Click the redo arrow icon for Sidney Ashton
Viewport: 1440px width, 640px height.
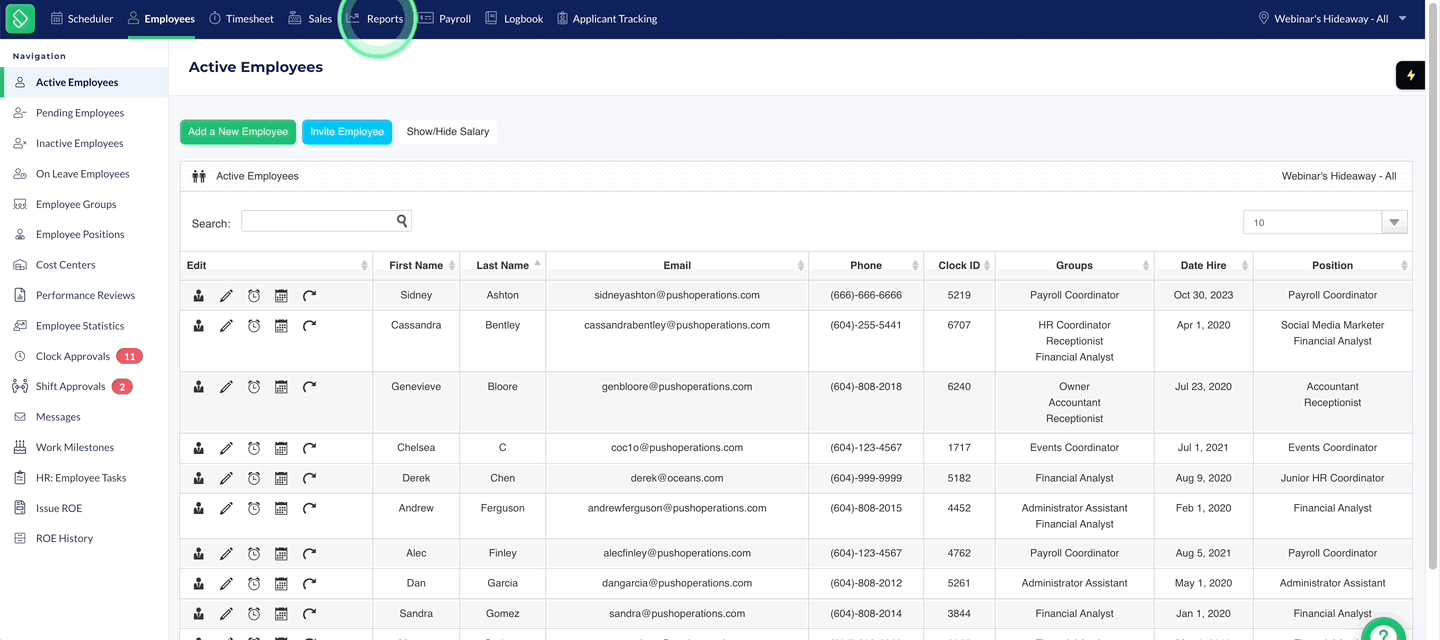click(309, 296)
